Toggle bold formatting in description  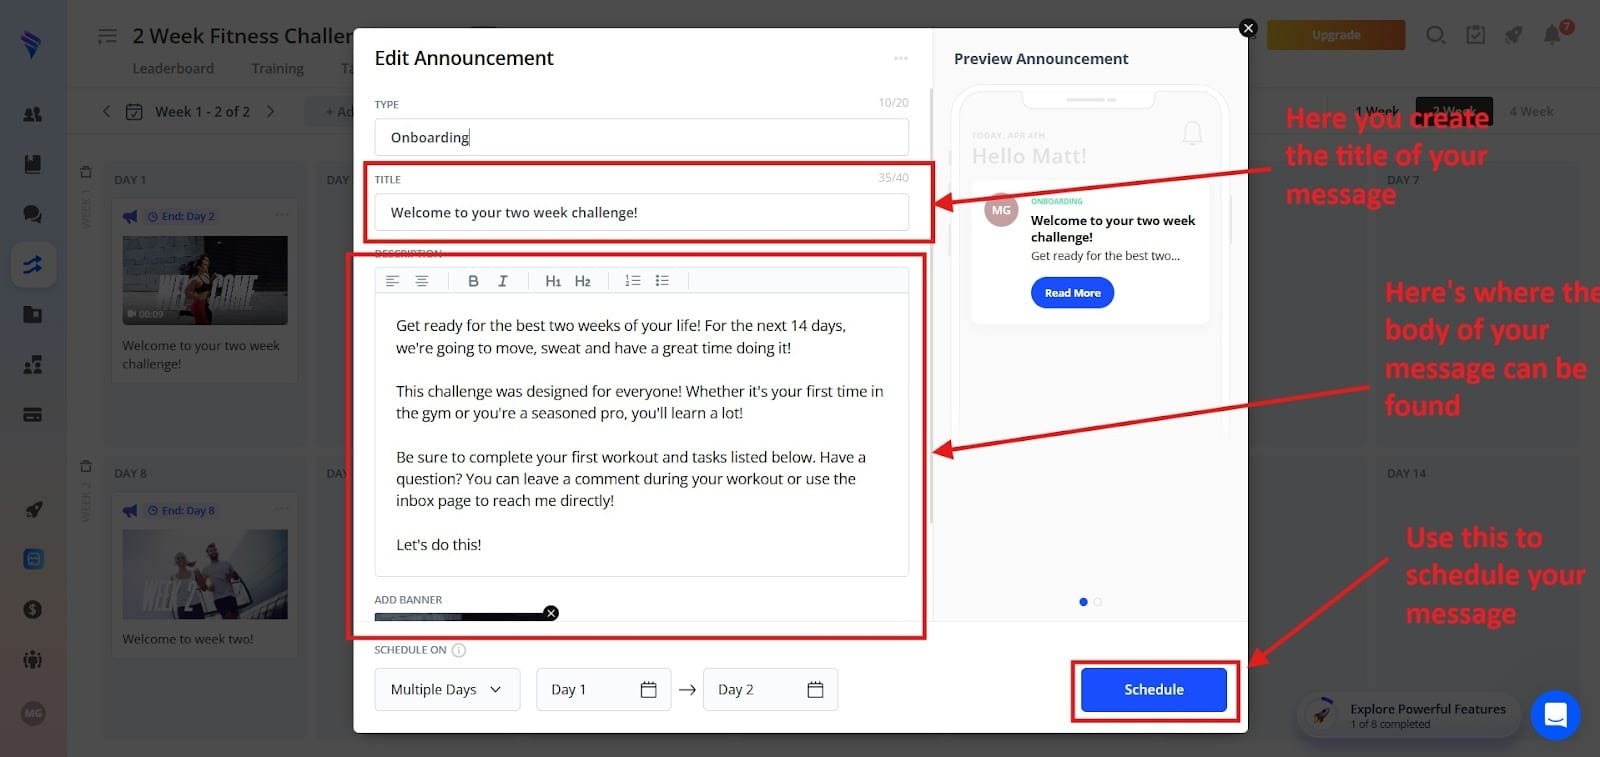[x=473, y=281]
